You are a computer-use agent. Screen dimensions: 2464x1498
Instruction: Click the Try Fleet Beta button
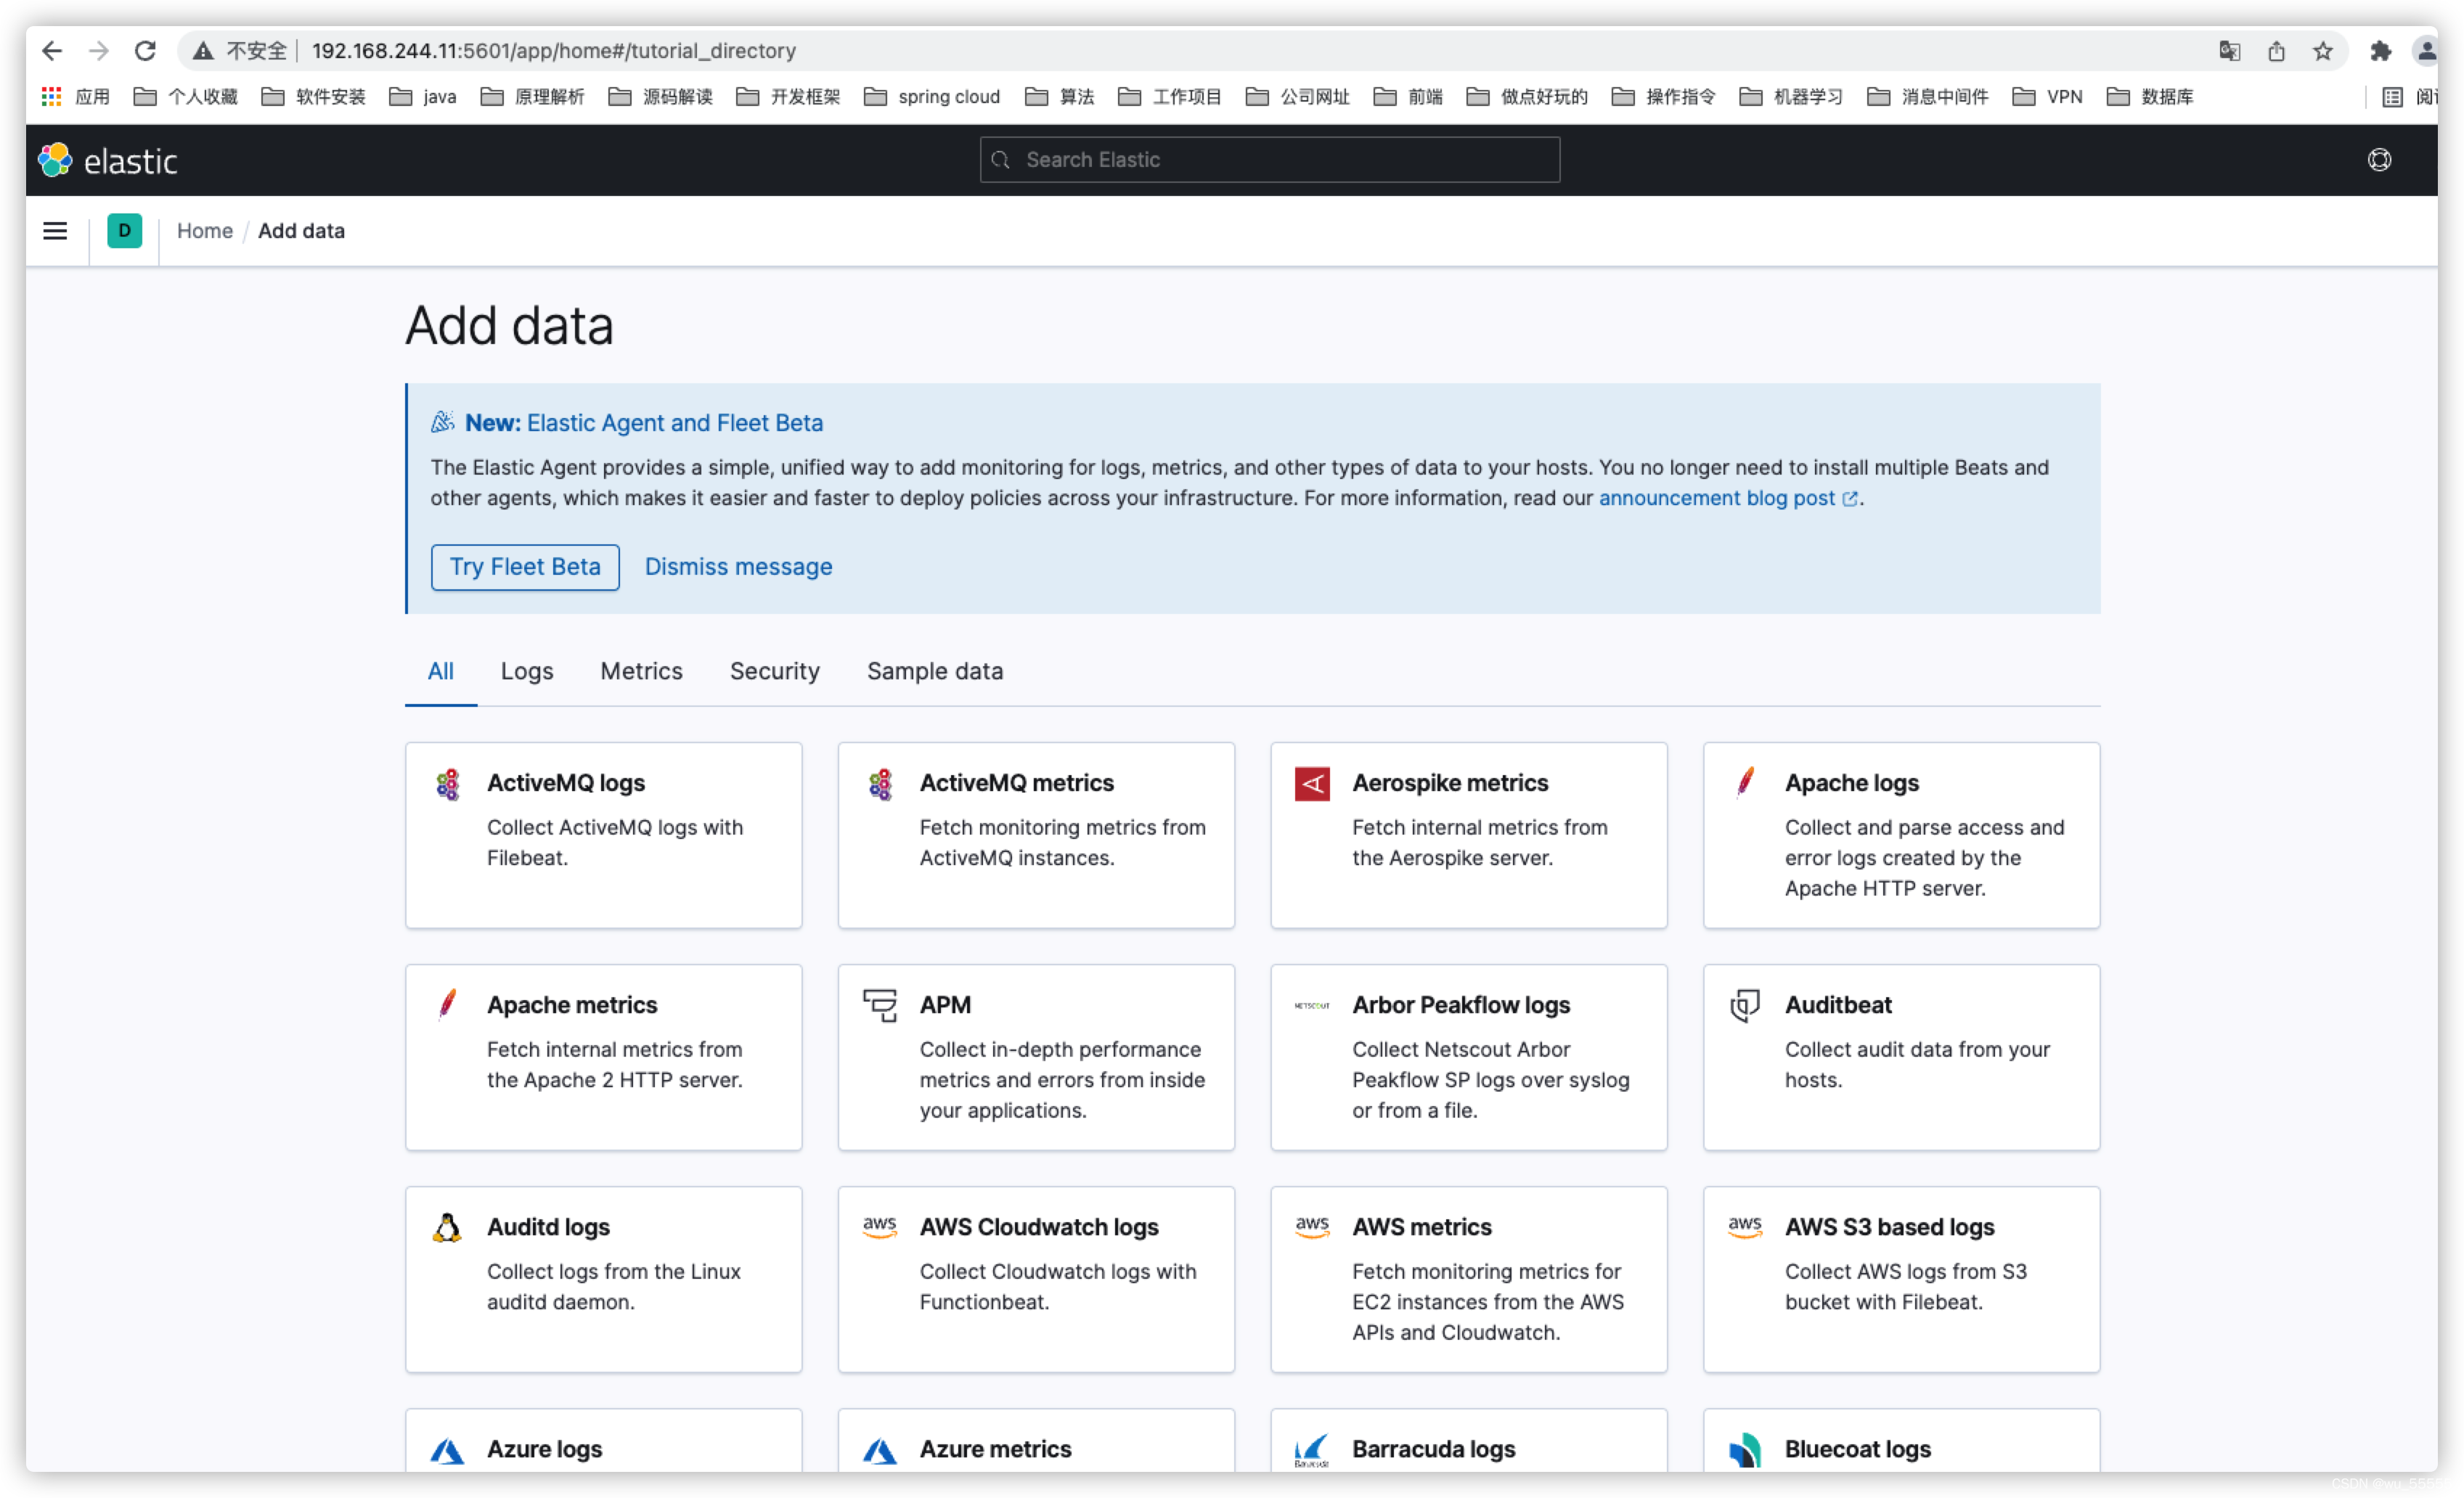click(x=525, y=567)
